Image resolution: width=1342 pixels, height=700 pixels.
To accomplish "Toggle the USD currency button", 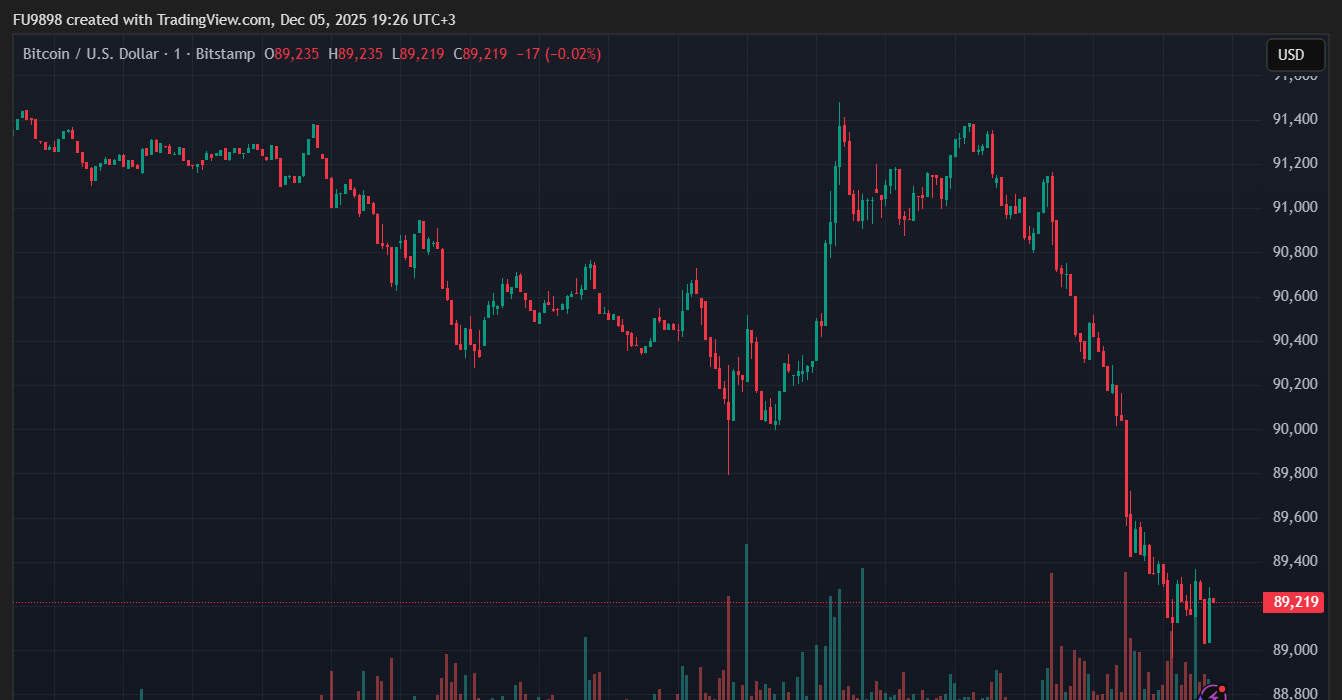I will pos(1295,55).
